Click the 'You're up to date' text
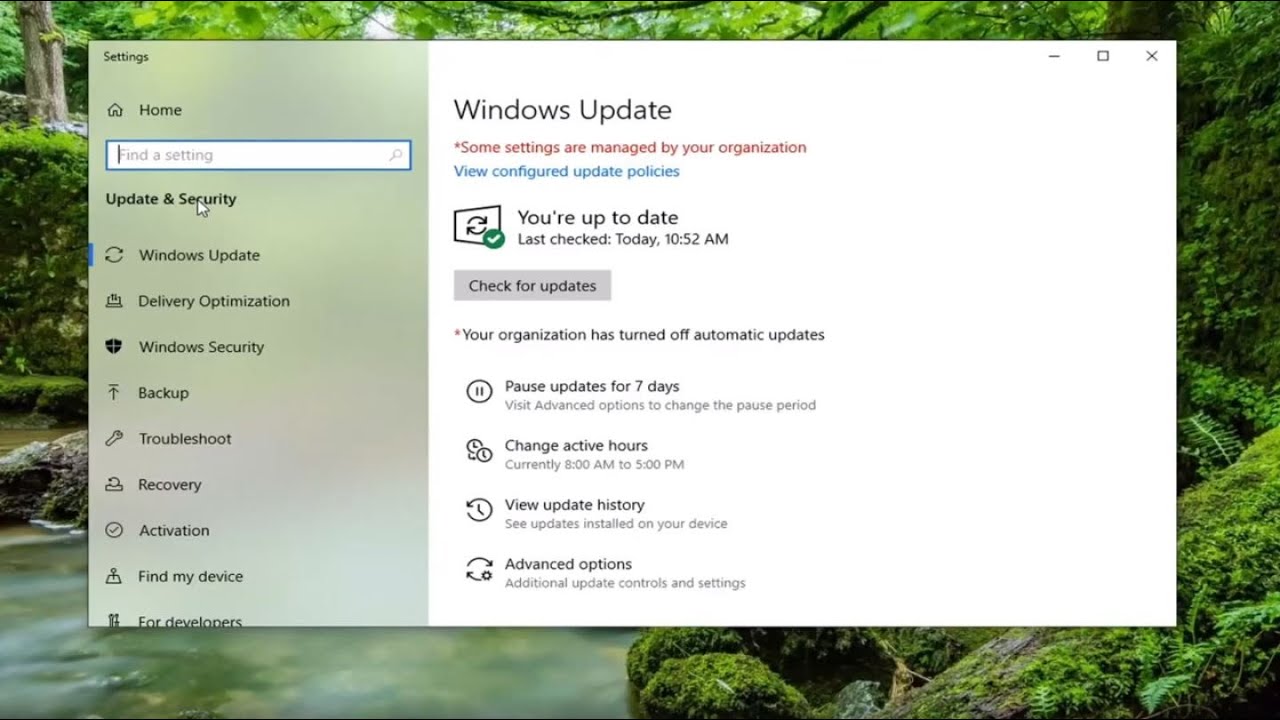1280x720 pixels. point(597,217)
